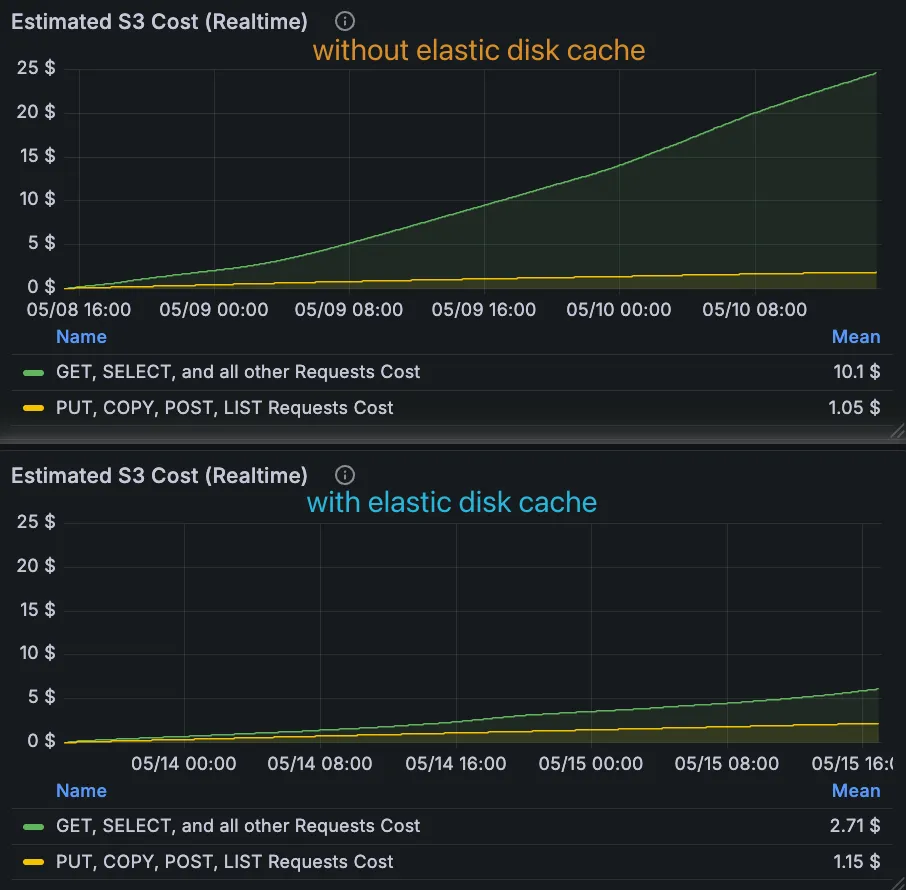Click the 10.1 $ mean value
Image resolution: width=906 pixels, height=890 pixels.
pyautogui.click(x=857, y=372)
